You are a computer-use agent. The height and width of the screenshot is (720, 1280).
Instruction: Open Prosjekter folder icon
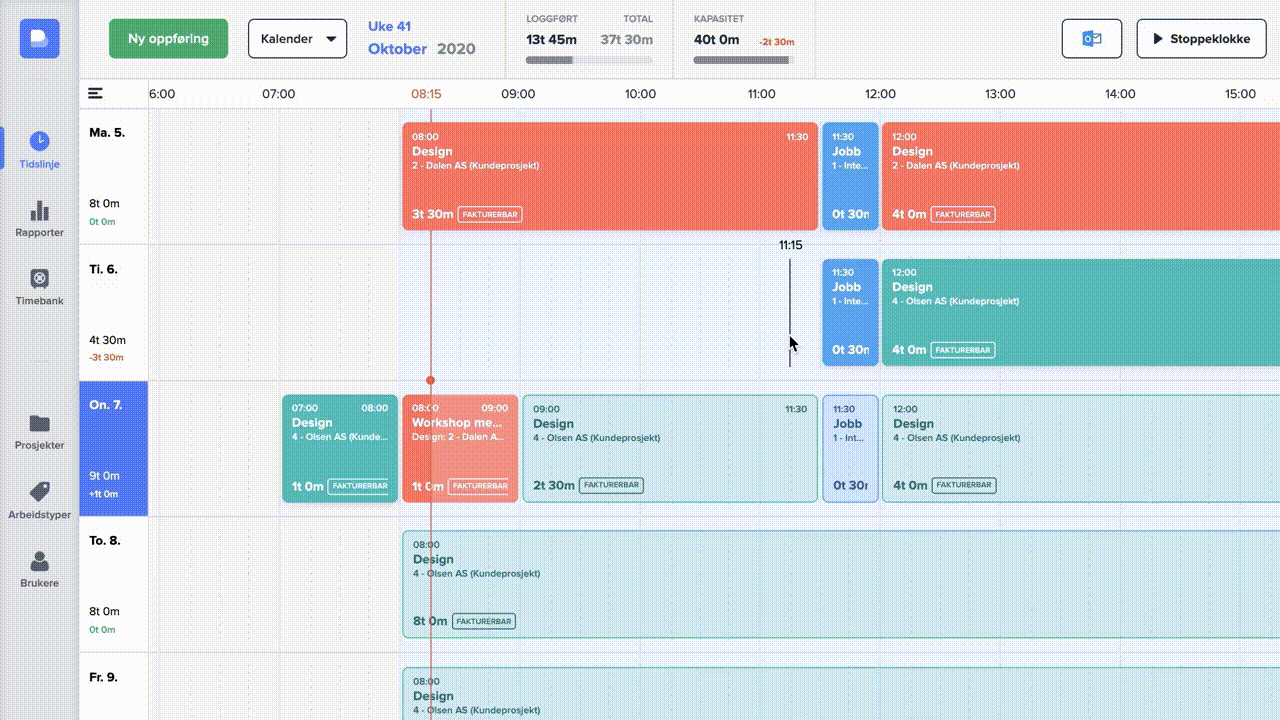tap(39, 423)
